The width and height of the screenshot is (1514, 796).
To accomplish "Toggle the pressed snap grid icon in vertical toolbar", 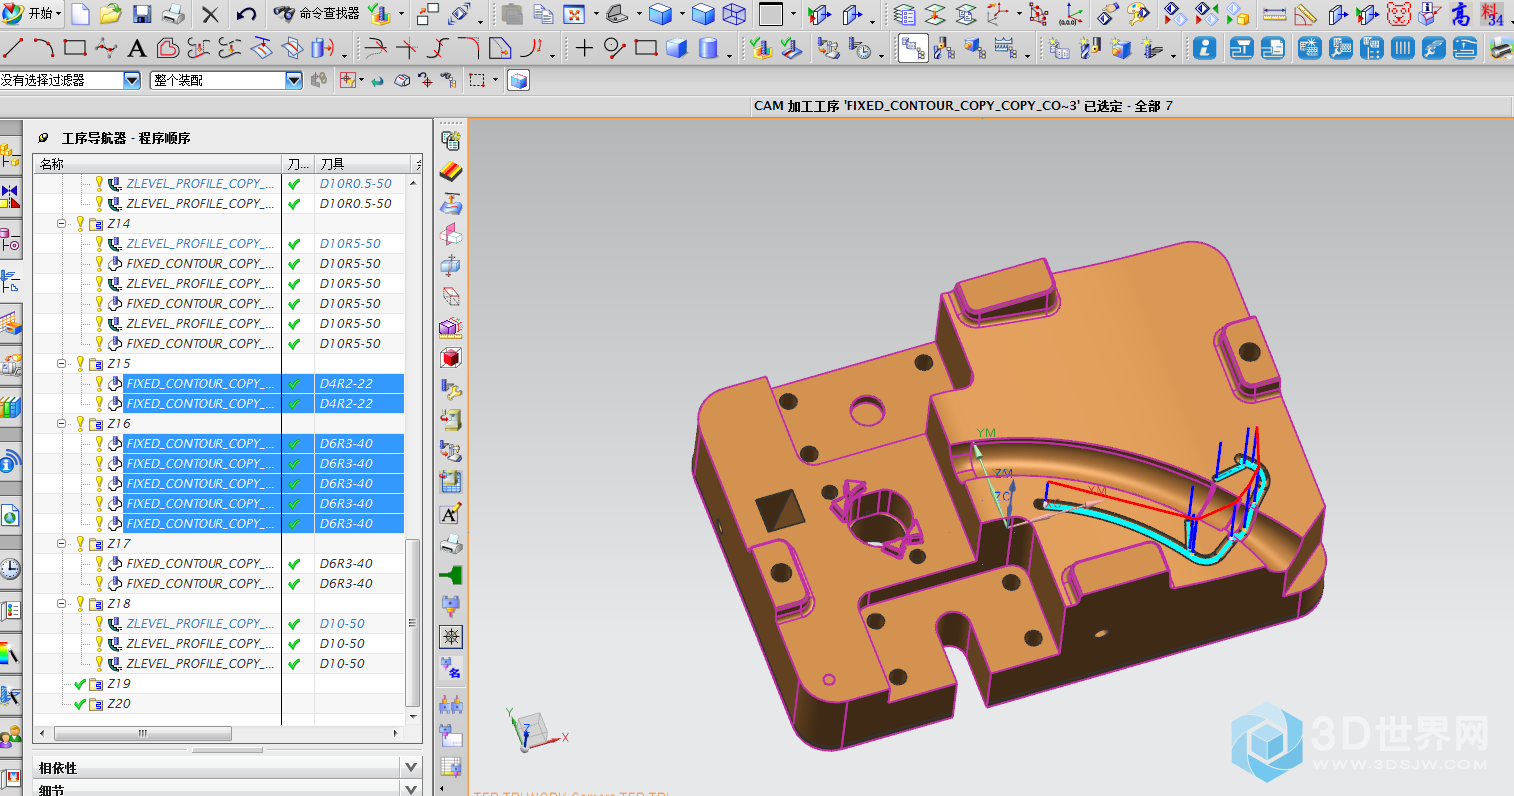I will click(x=451, y=637).
